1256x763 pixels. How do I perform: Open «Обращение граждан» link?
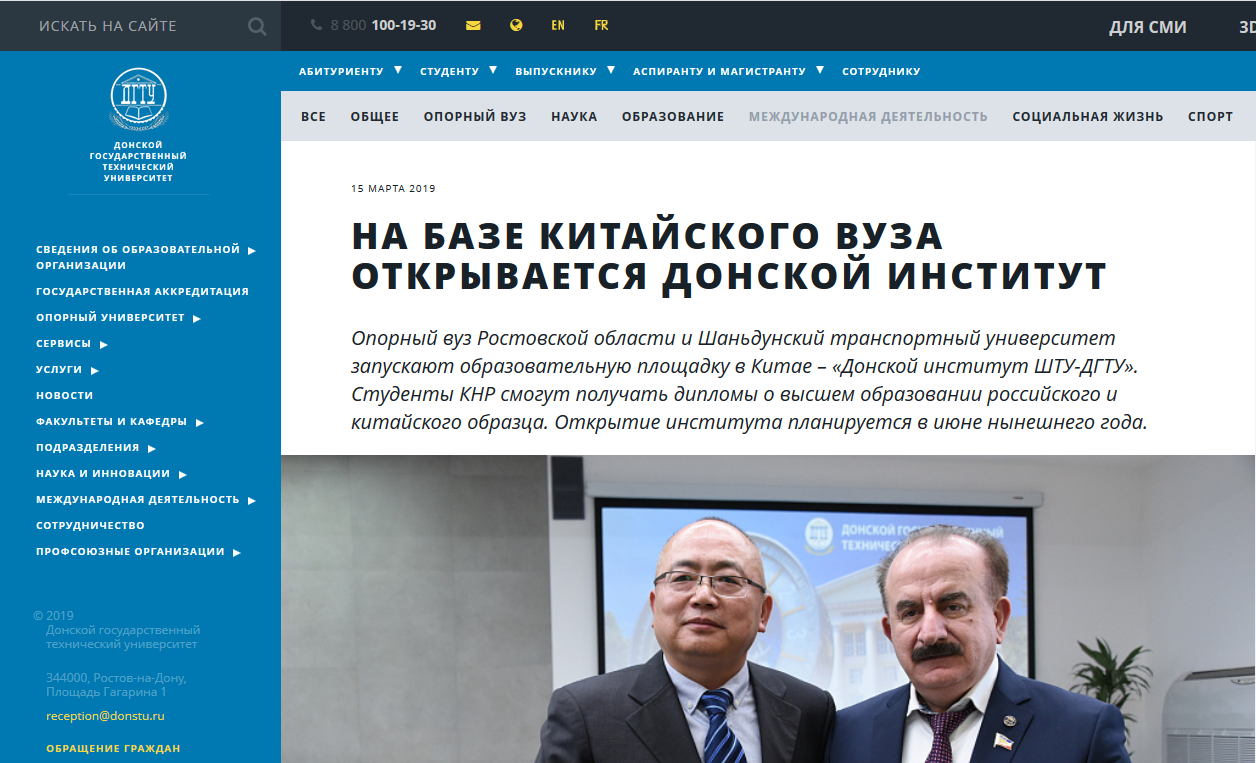coord(113,749)
